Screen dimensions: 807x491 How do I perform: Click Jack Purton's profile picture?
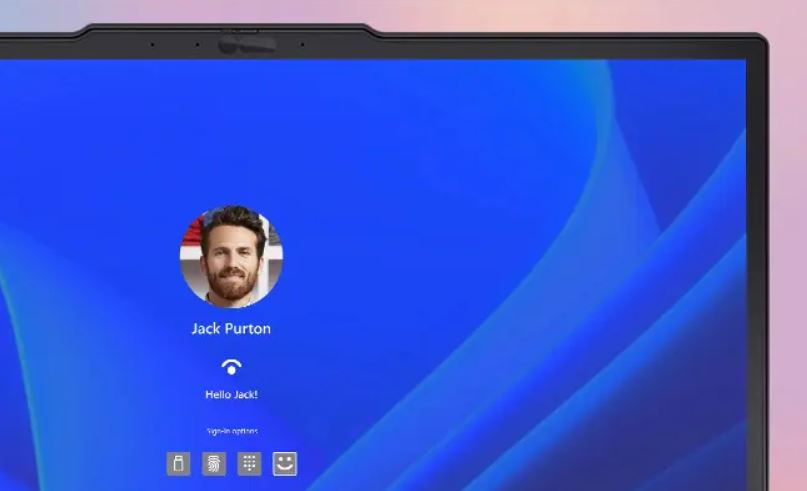[231, 257]
